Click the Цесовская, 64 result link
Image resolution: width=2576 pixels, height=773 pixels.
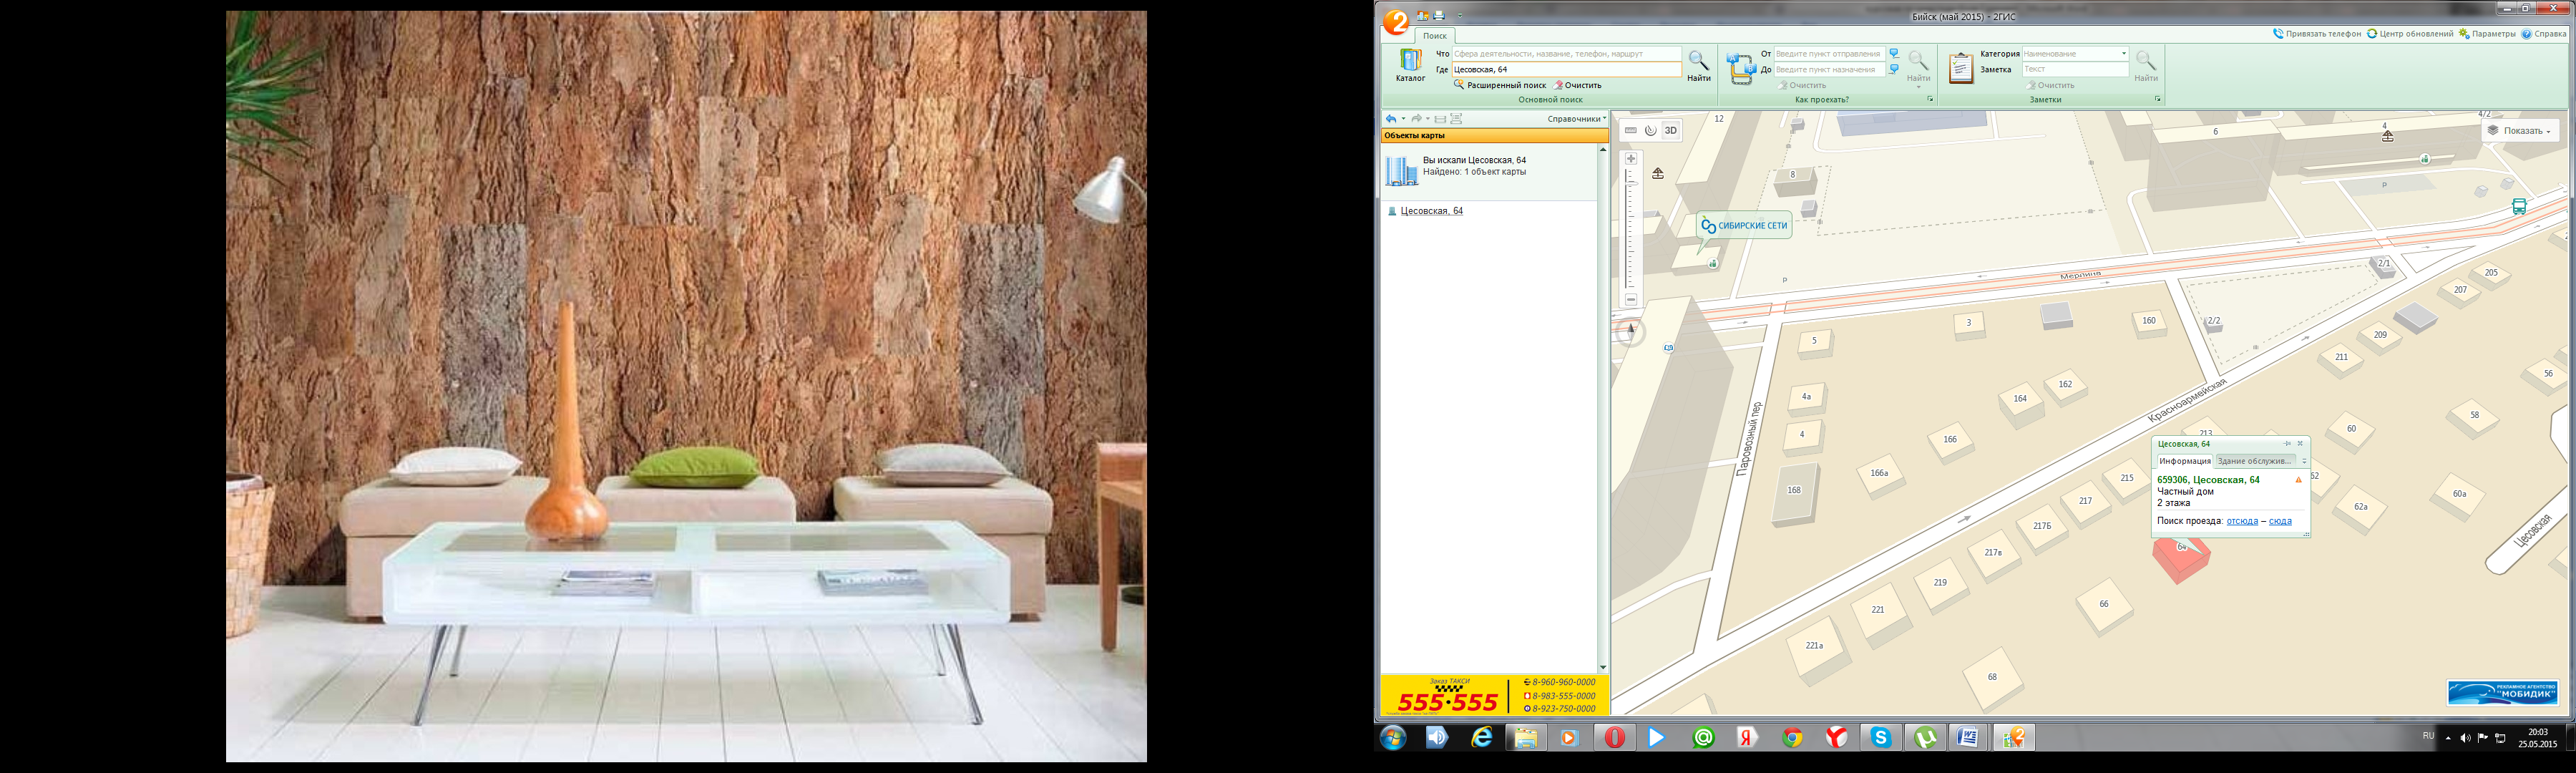coord(1431,211)
